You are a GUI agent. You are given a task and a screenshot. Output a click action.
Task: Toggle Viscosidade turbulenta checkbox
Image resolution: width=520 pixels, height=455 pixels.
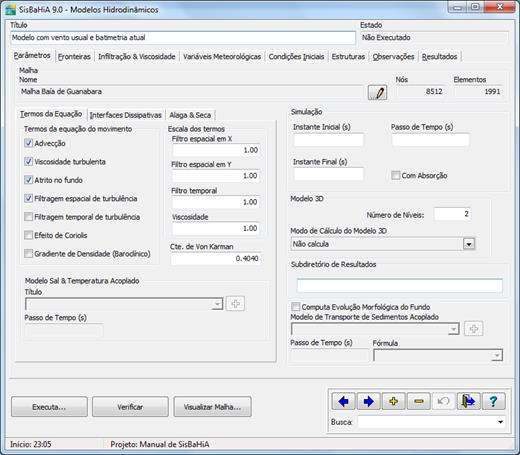pyautogui.click(x=29, y=162)
